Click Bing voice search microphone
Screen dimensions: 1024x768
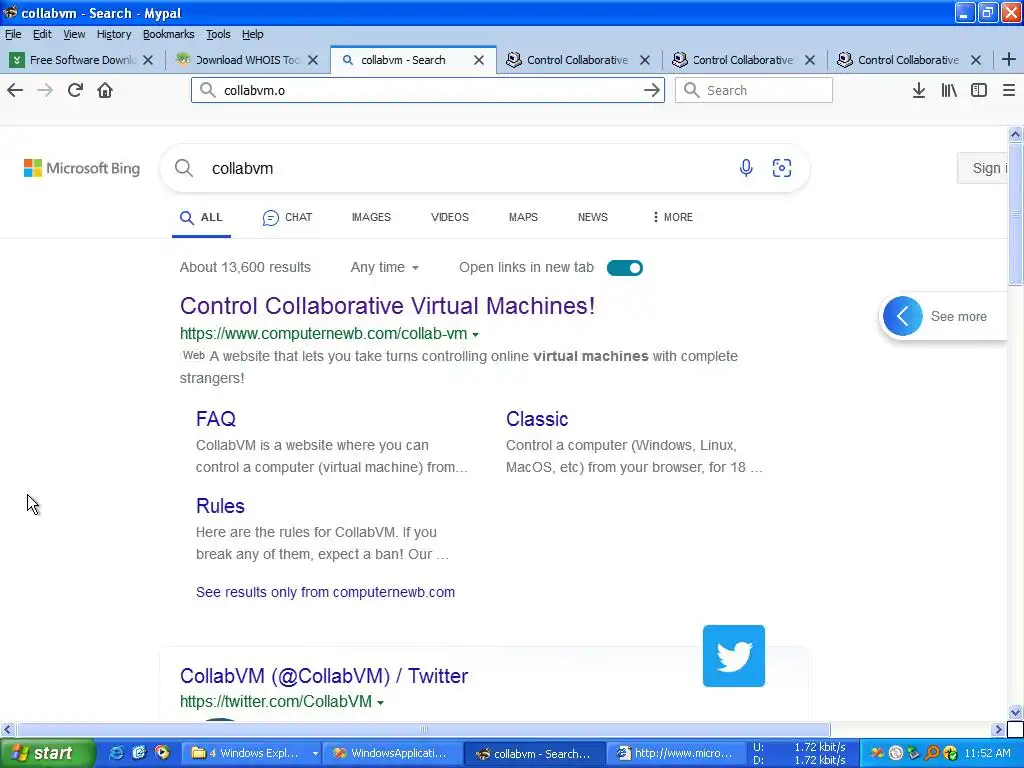point(746,168)
